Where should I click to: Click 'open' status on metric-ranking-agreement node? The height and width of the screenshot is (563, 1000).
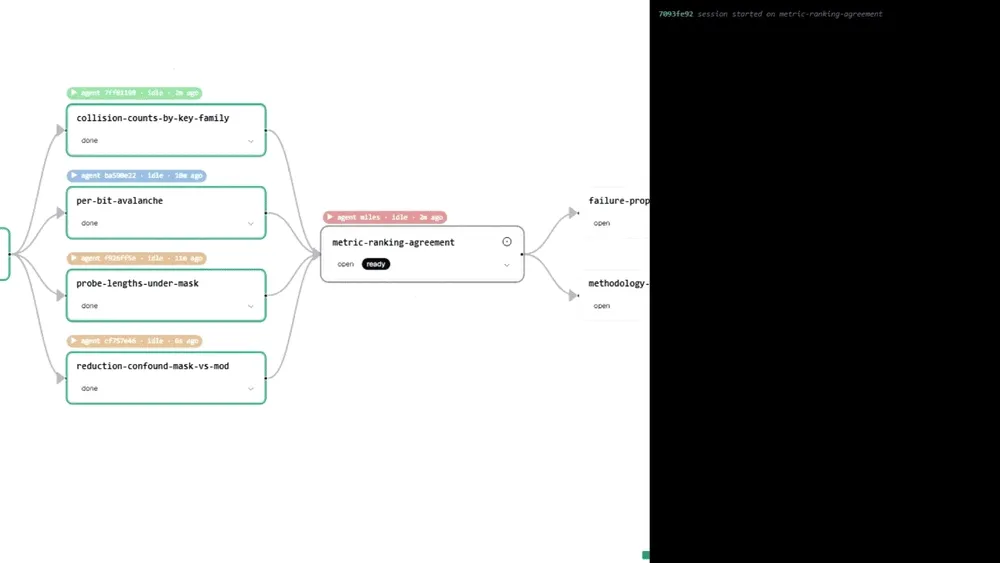pyautogui.click(x=345, y=264)
